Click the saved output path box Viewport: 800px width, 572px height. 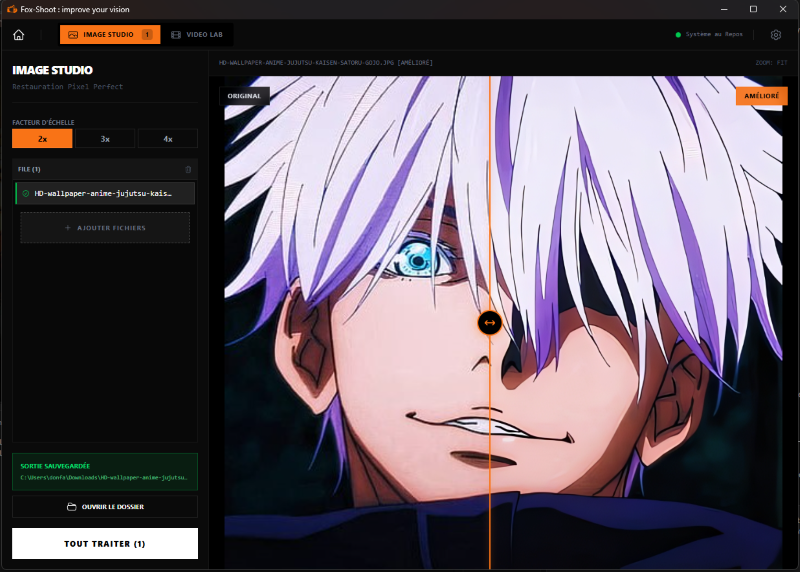tap(105, 472)
